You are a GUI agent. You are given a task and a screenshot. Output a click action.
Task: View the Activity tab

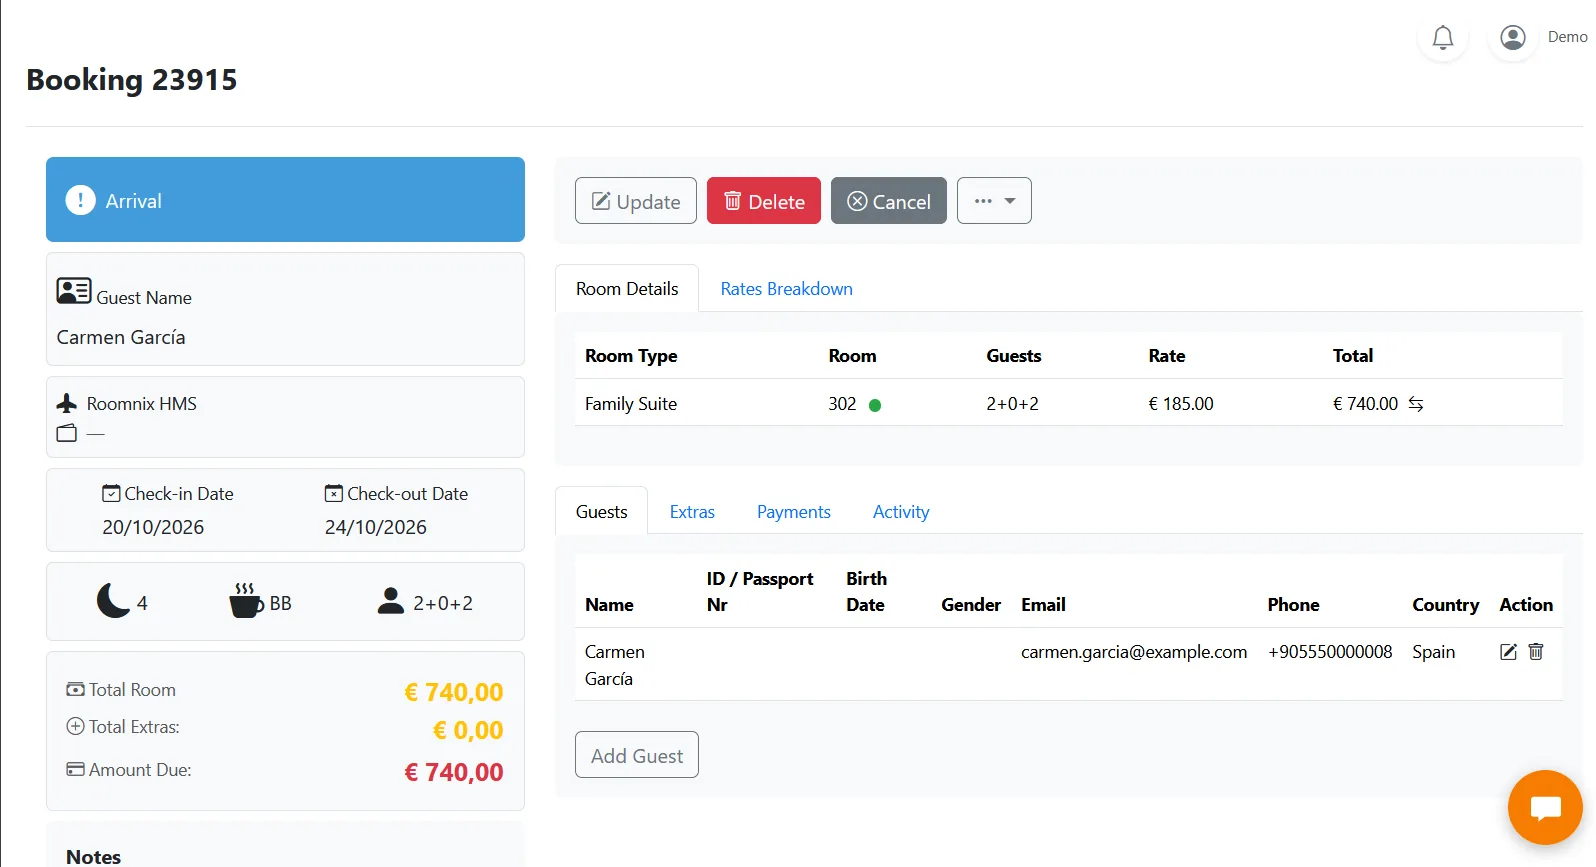pyautogui.click(x=901, y=512)
